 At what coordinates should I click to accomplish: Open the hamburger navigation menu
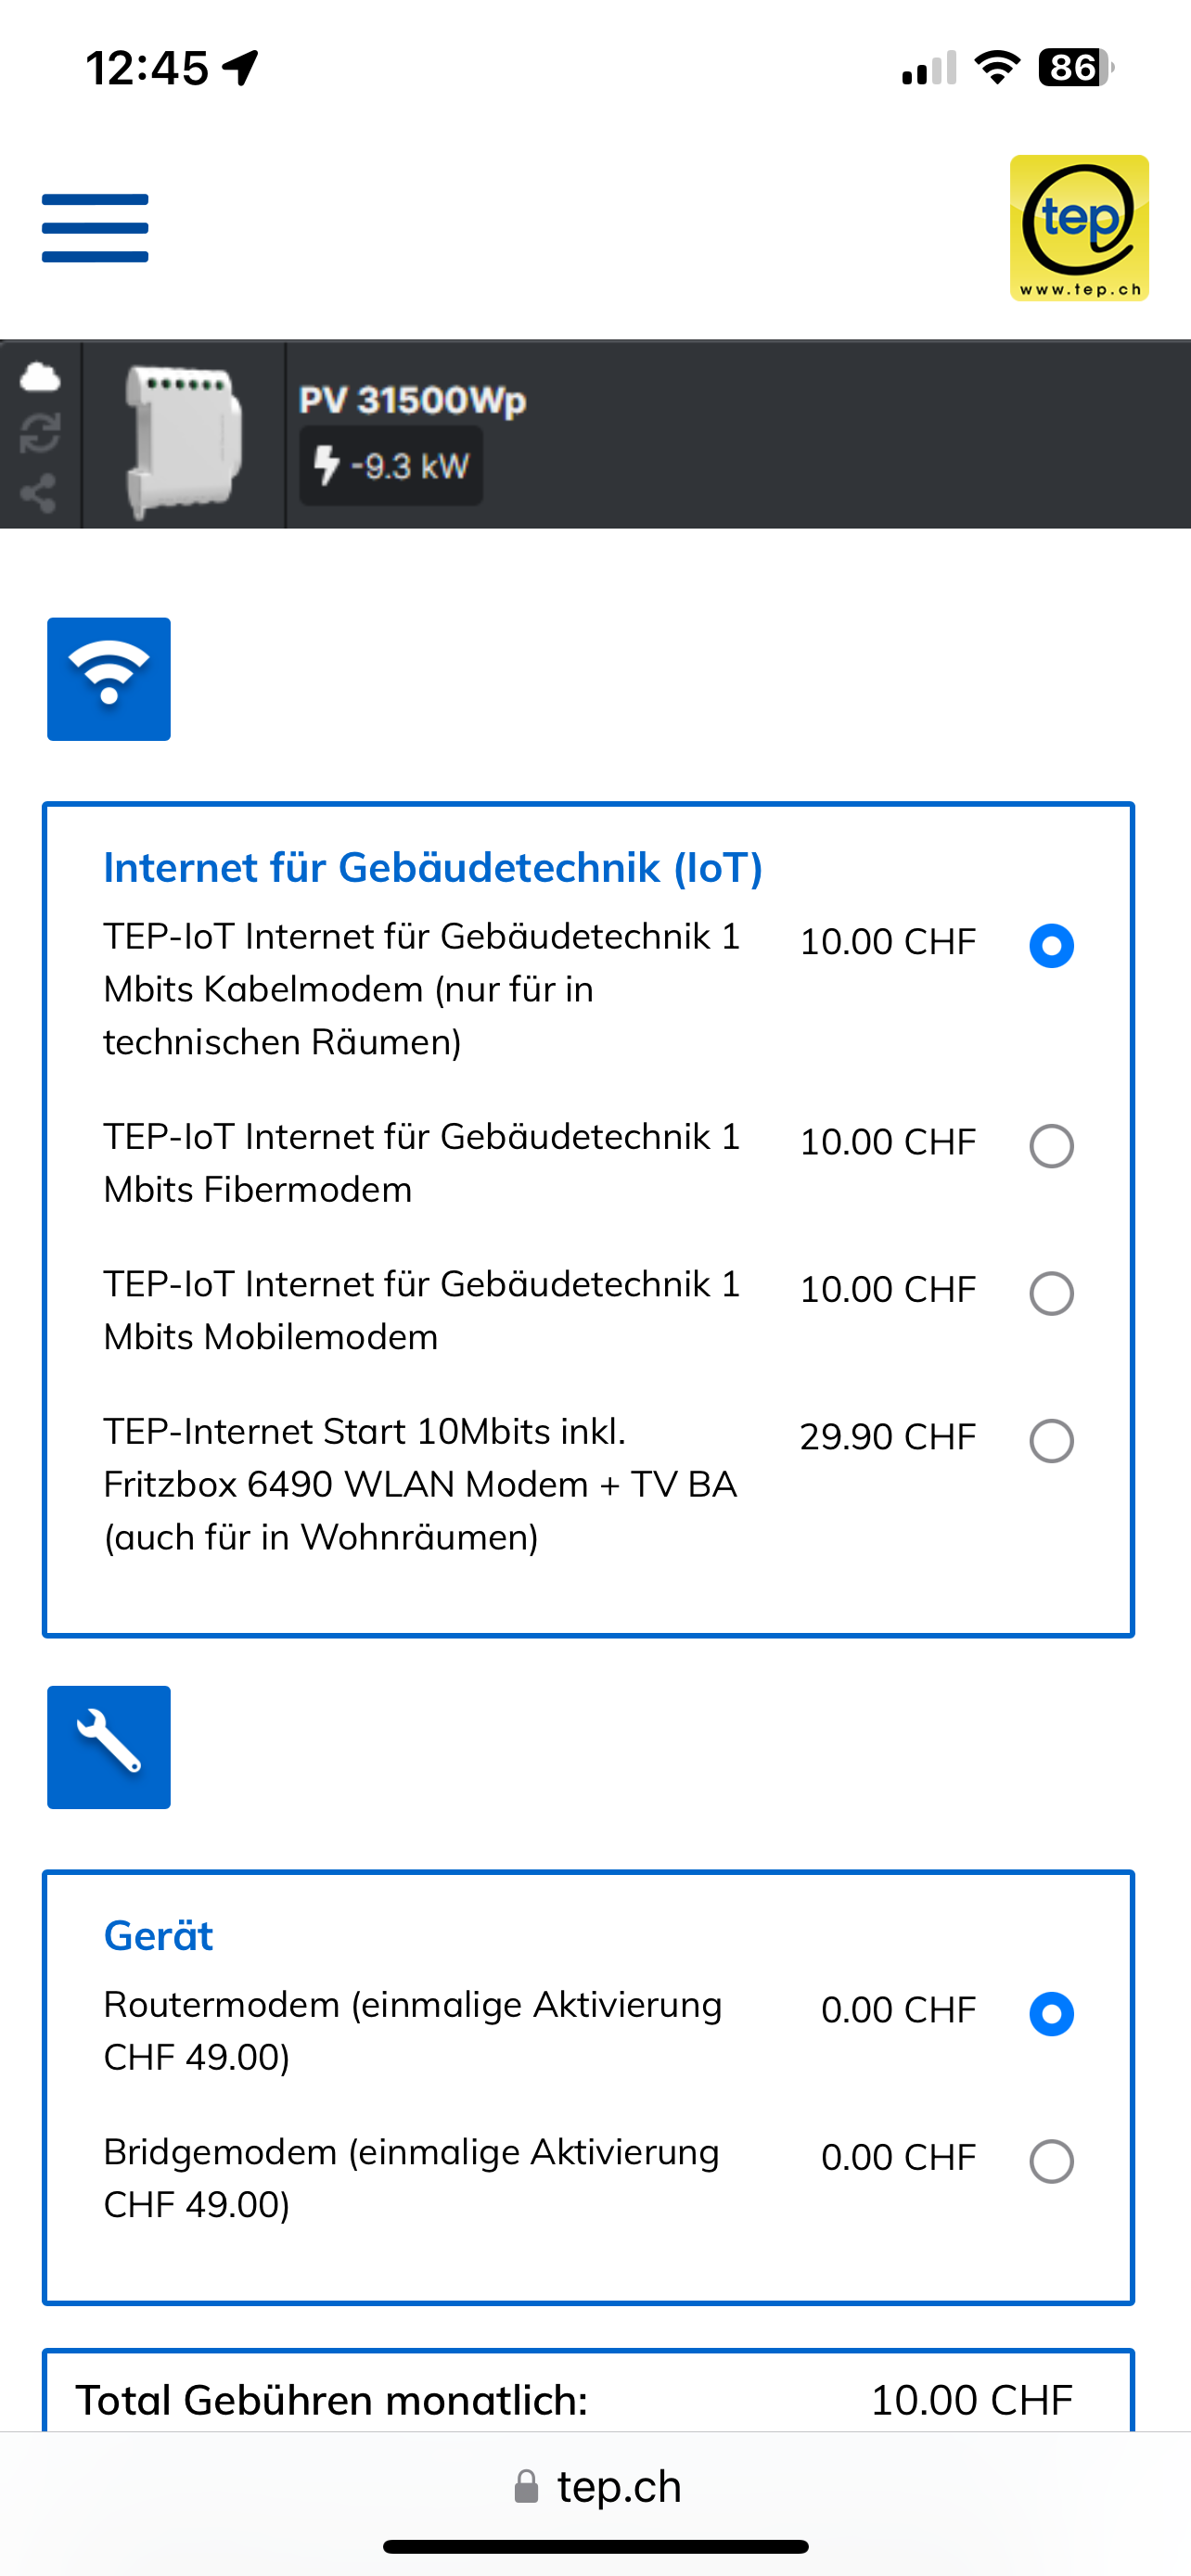[x=95, y=228]
